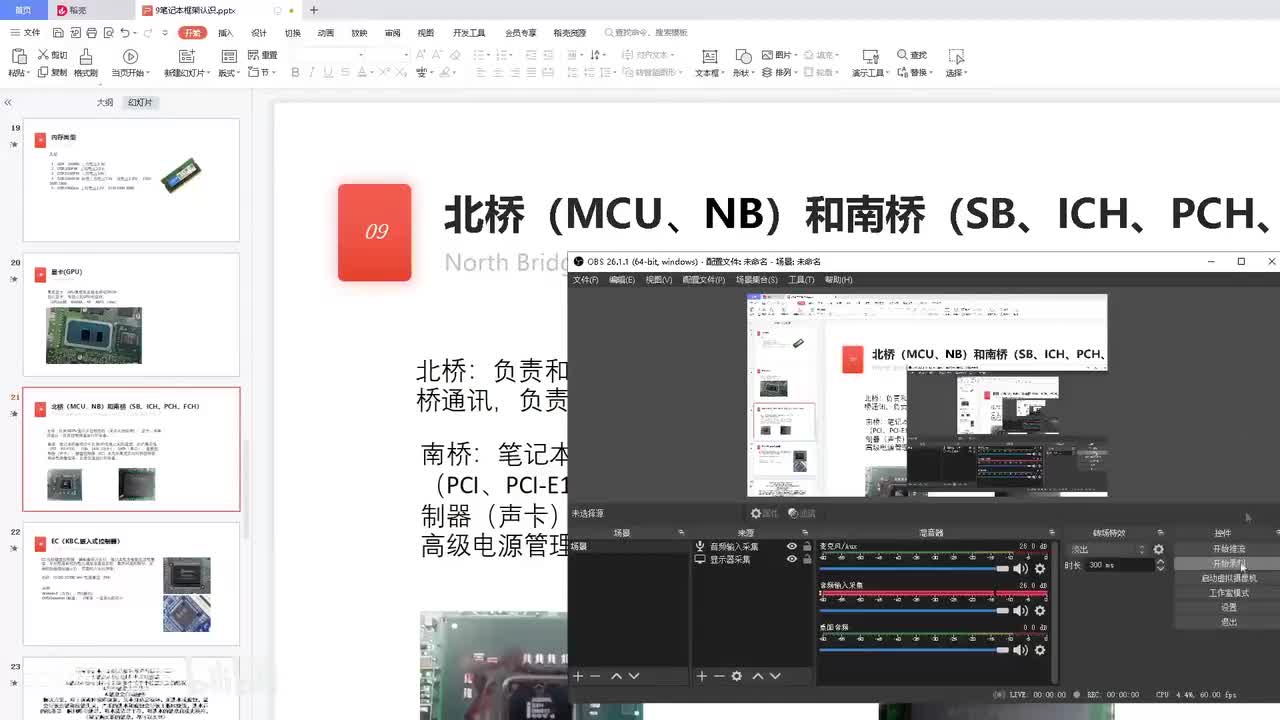Toggle lock for 音频输入采集 source
This screenshot has width=1280, height=720.
807,547
